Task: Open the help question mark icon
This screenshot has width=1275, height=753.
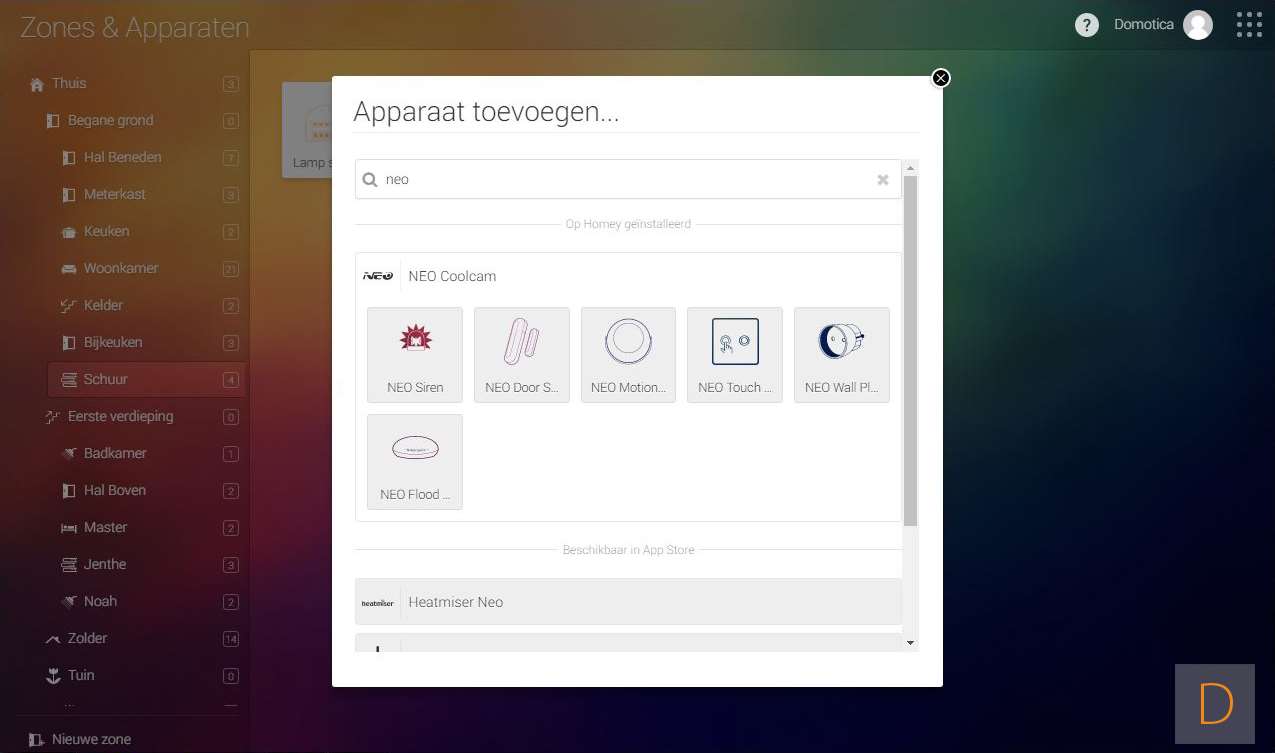Action: pyautogui.click(x=1087, y=25)
